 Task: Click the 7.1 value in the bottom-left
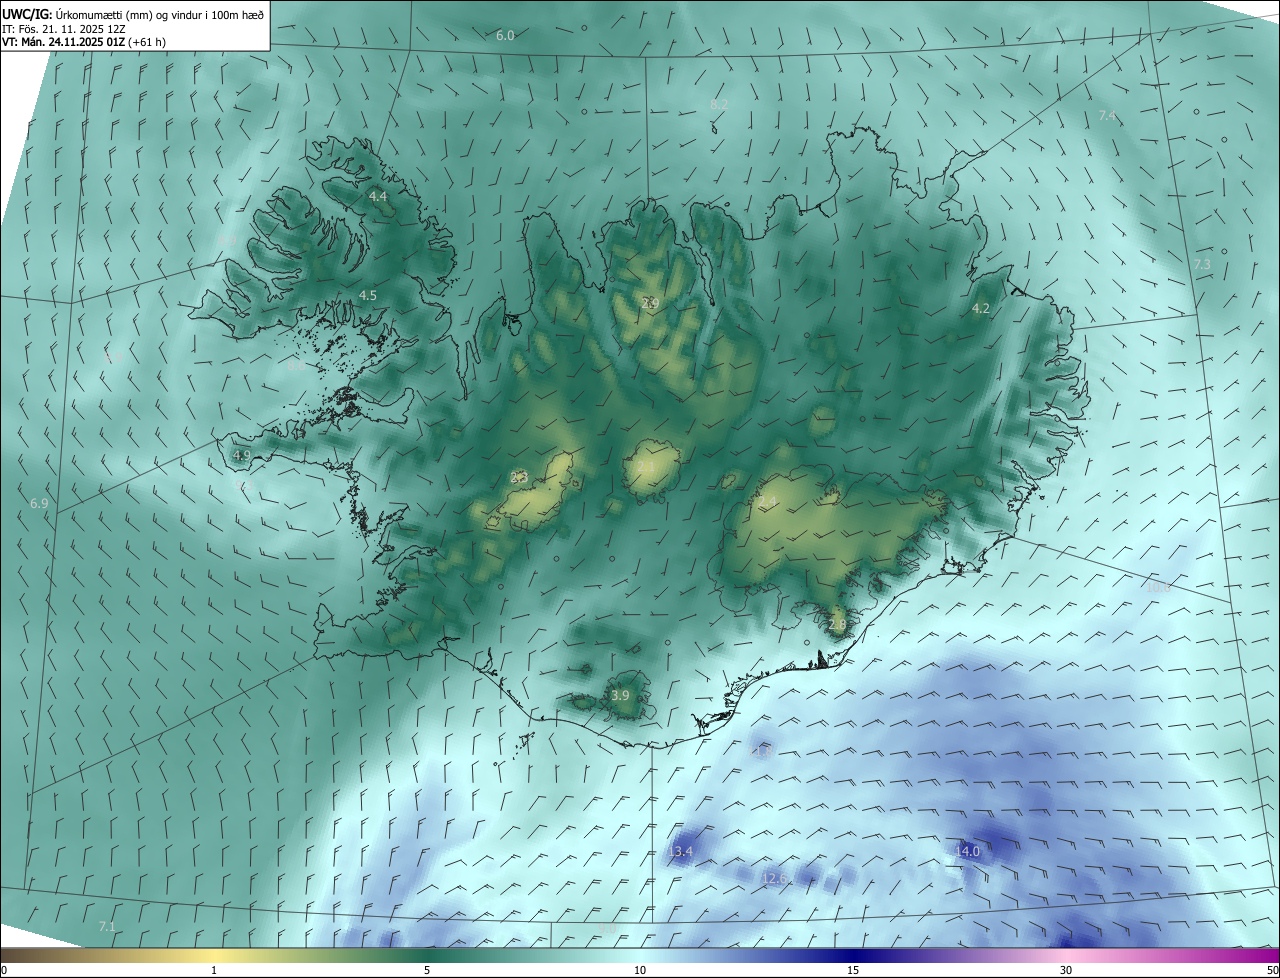coord(107,928)
